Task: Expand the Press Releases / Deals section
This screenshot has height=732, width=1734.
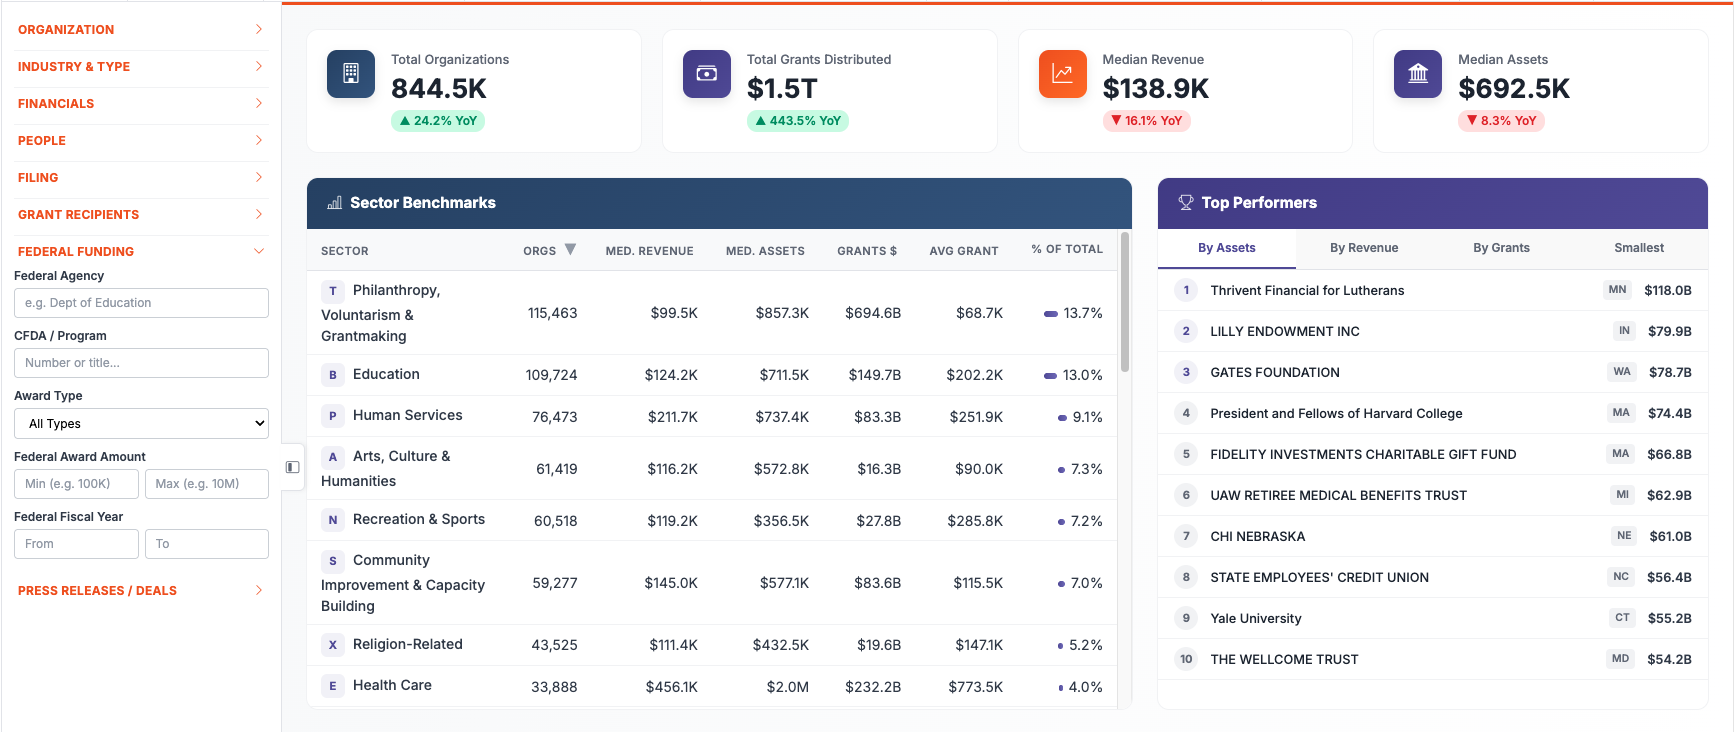Action: [x=141, y=591]
